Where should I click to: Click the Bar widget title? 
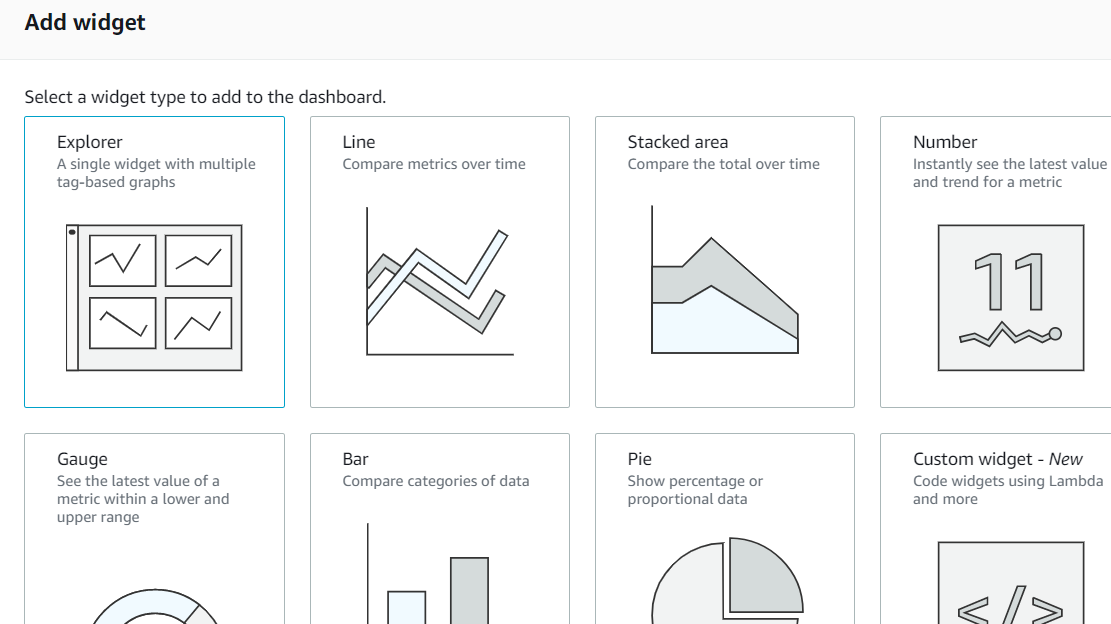[x=355, y=459]
